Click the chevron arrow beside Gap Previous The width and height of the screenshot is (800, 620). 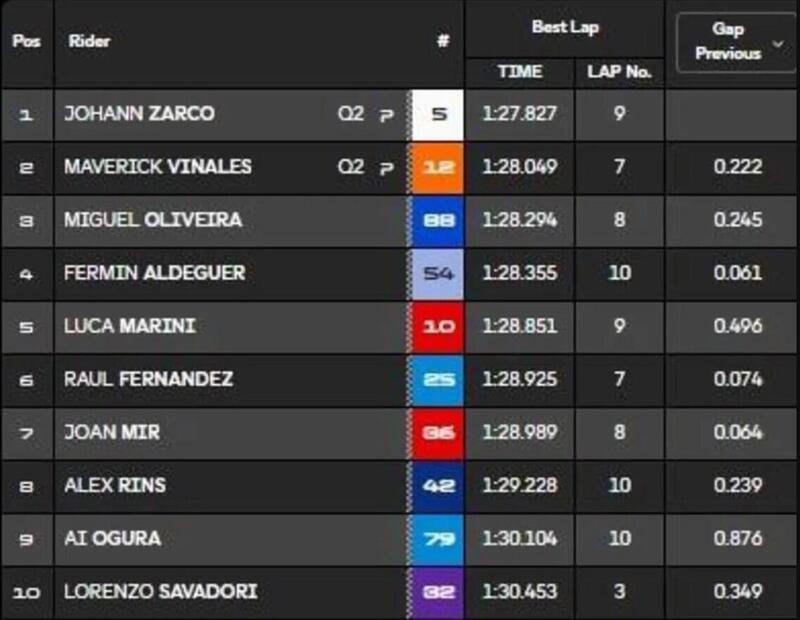(x=778, y=44)
